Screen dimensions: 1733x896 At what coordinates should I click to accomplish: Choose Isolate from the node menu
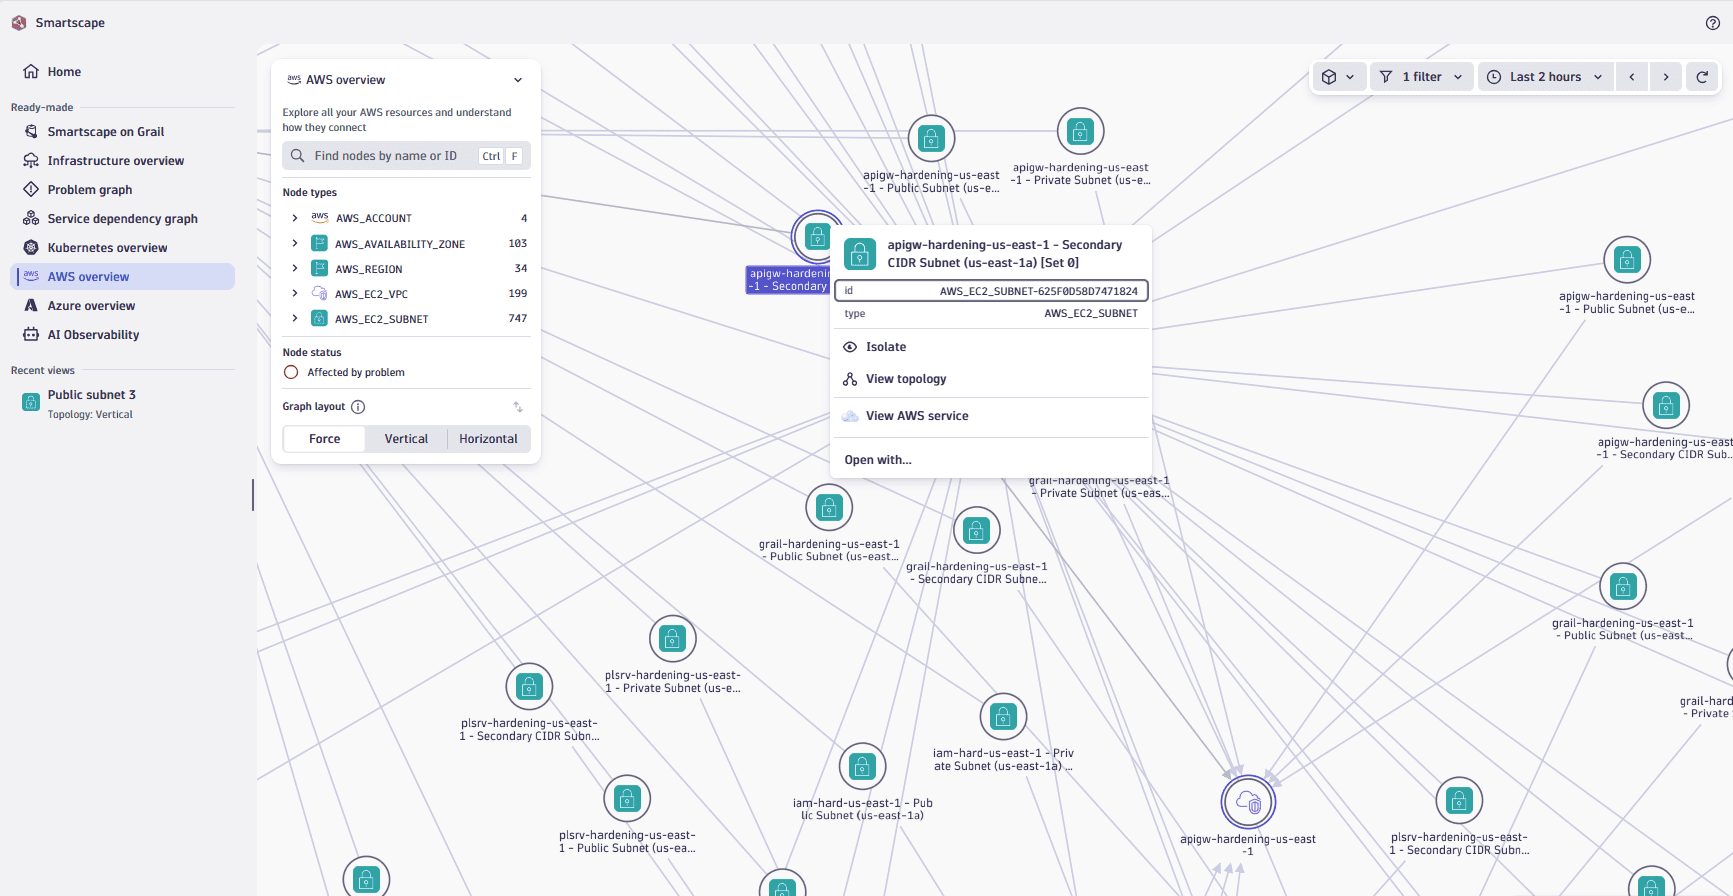(x=991, y=347)
